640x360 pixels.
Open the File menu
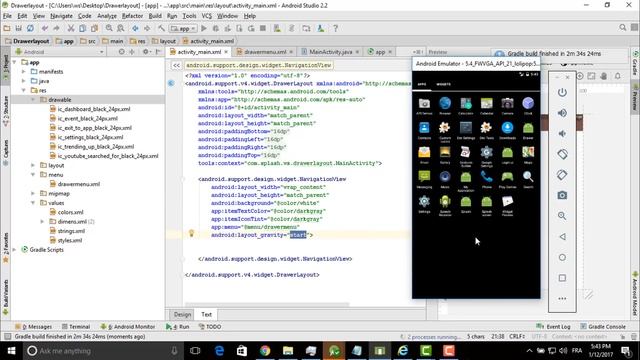point(7,16)
